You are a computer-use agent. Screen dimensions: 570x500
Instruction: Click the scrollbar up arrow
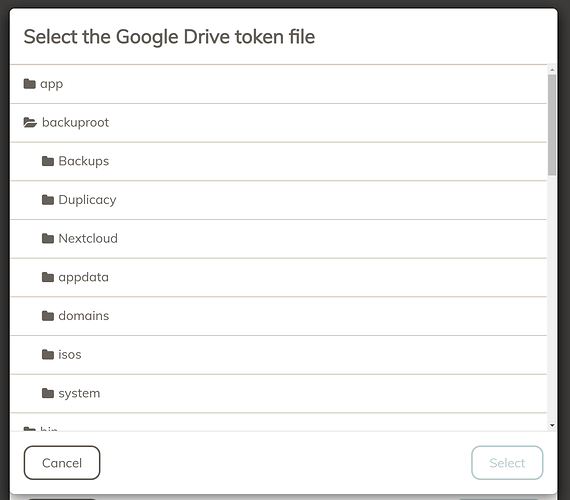[x=552, y=69]
